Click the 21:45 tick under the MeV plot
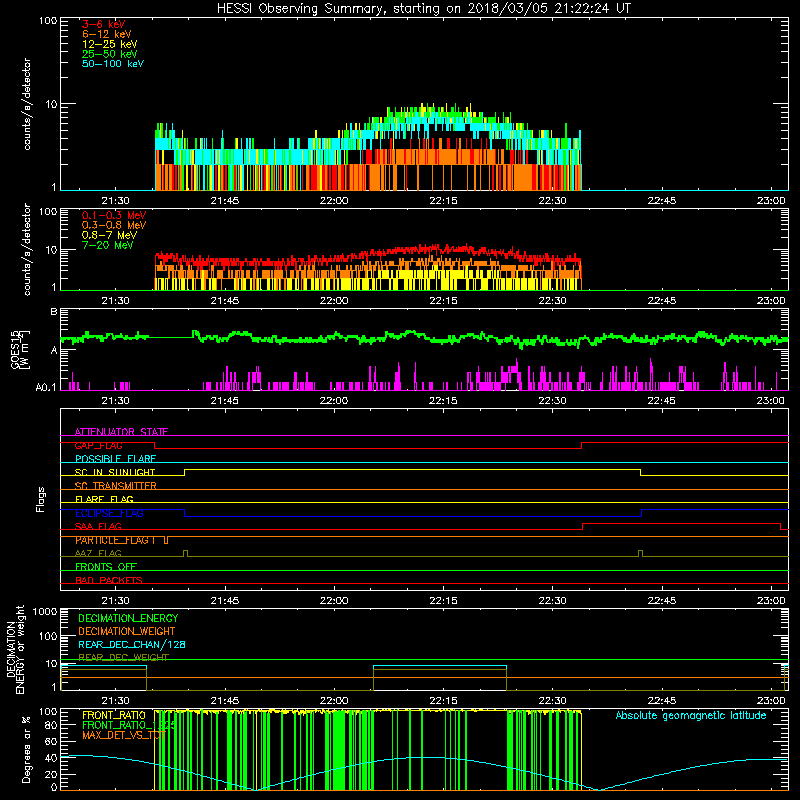Viewport: 800px width, 800px height. 225,301
